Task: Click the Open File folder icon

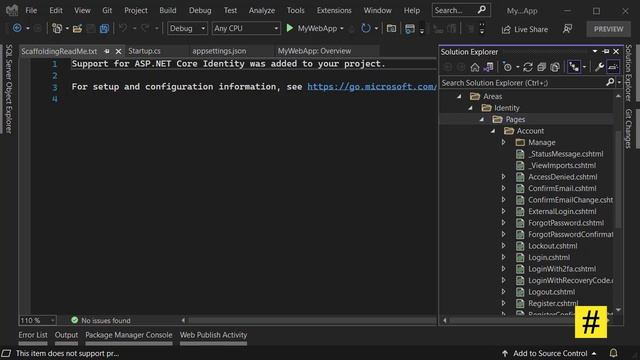Action: click(x=77, y=29)
